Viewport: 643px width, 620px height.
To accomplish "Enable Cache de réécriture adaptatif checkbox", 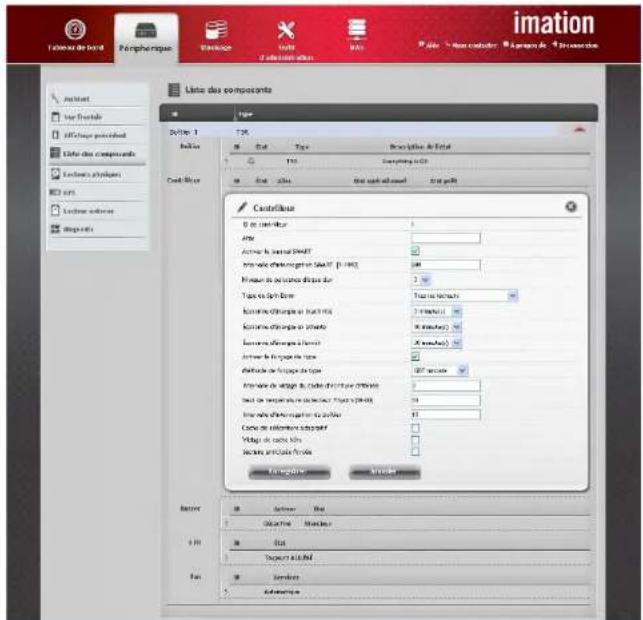I will (415, 428).
